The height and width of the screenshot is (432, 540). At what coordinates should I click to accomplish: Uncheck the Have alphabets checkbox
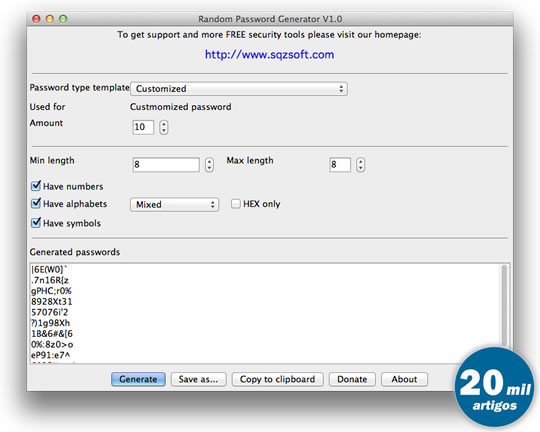click(x=36, y=203)
